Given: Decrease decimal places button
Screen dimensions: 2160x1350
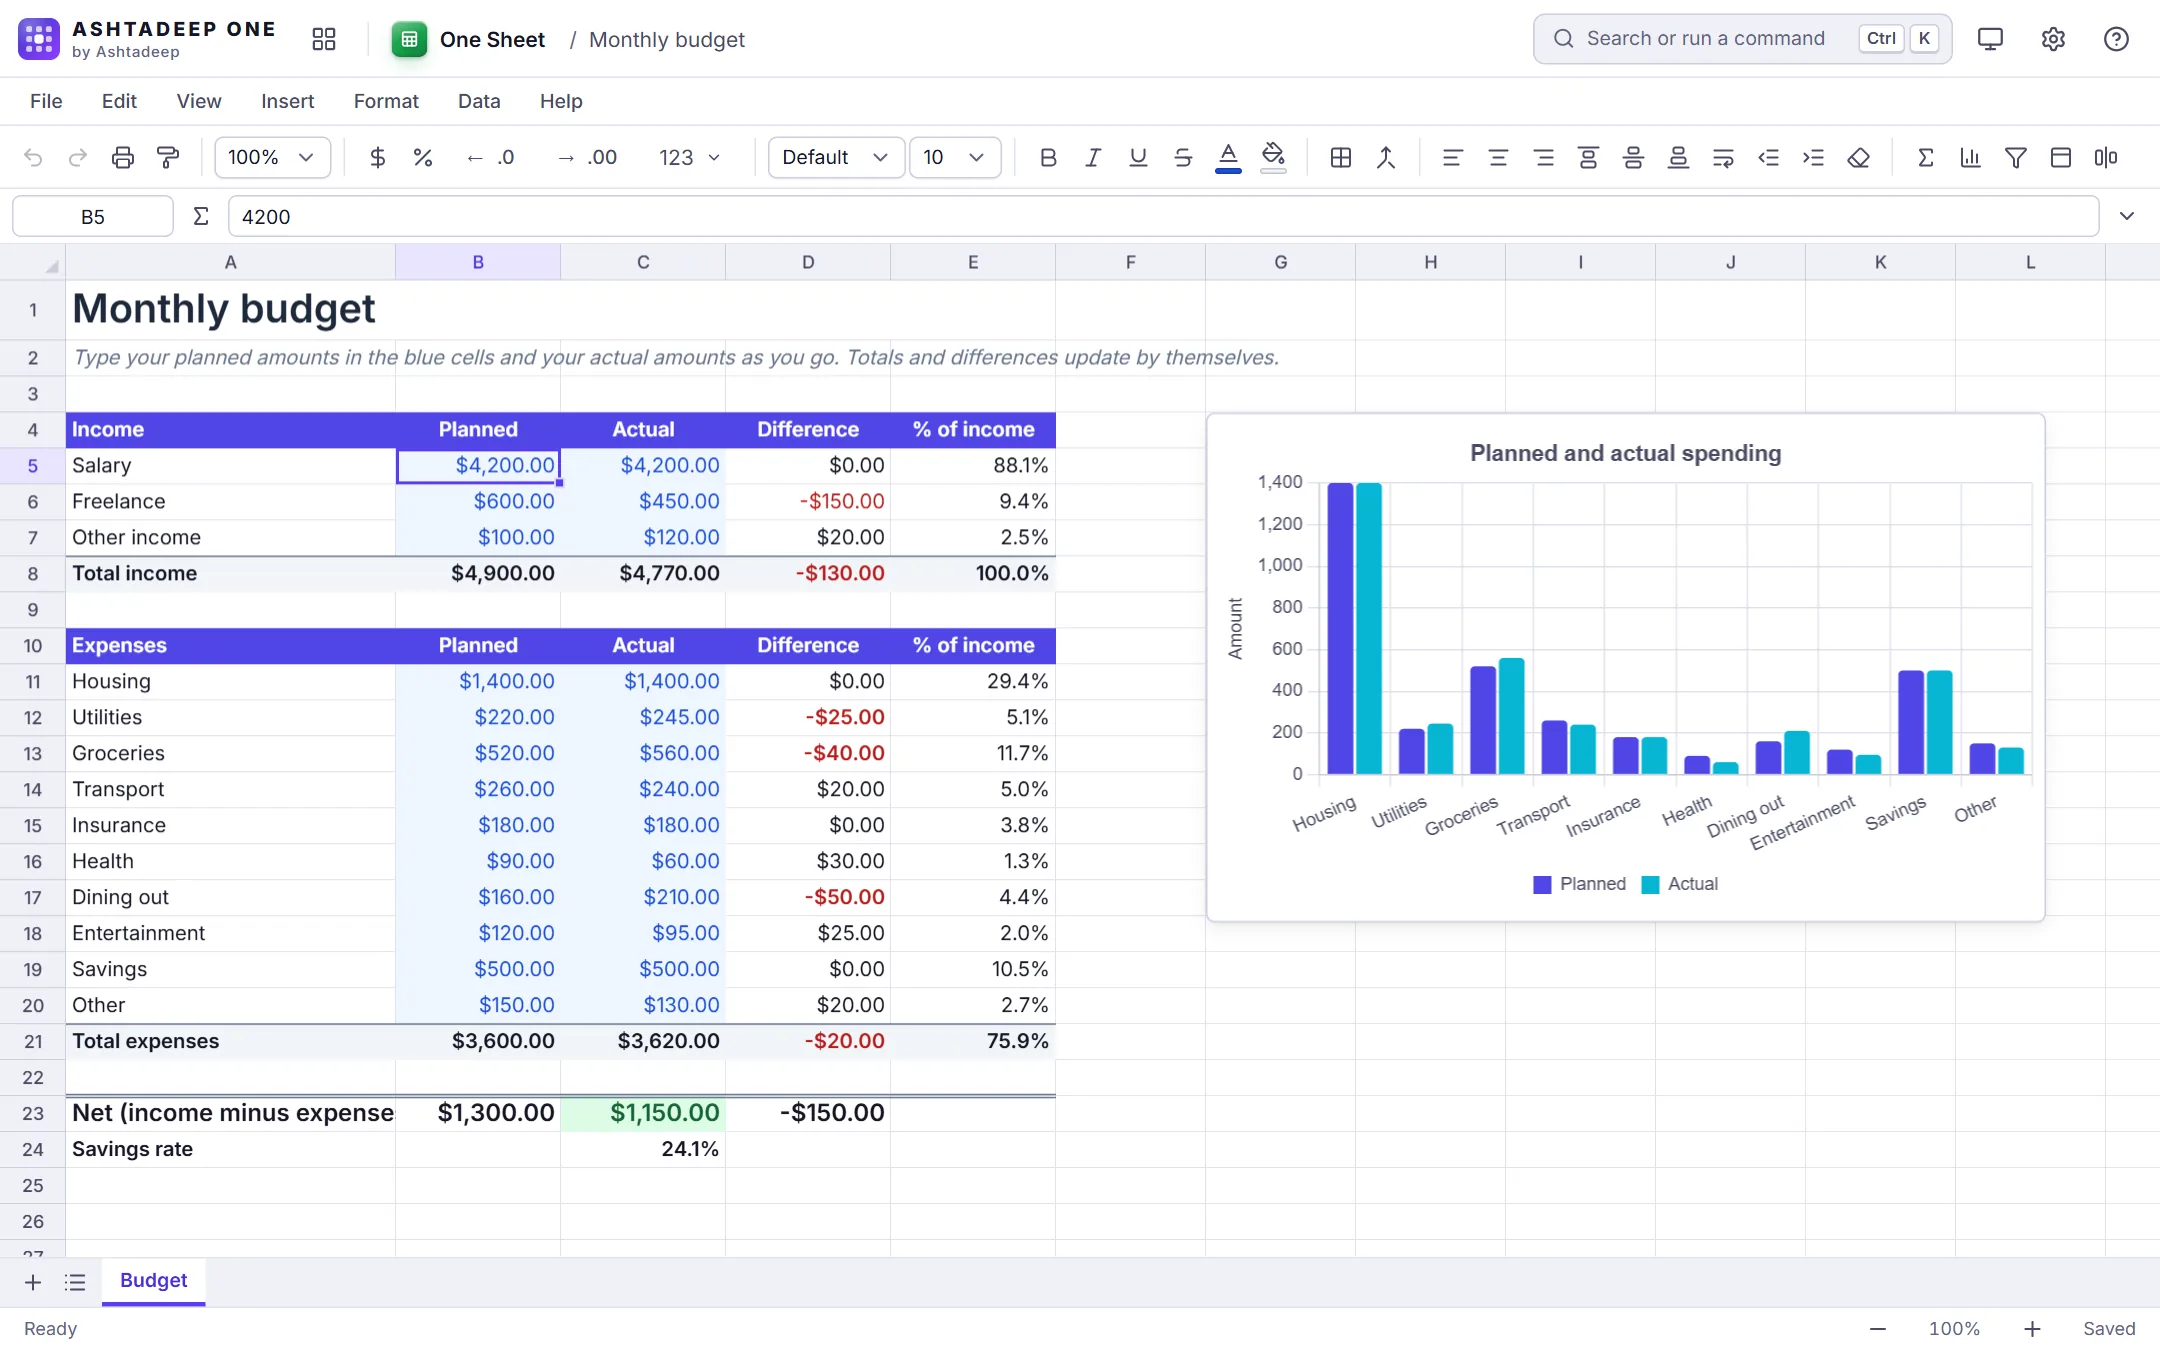Looking at the screenshot, I should click(490, 157).
